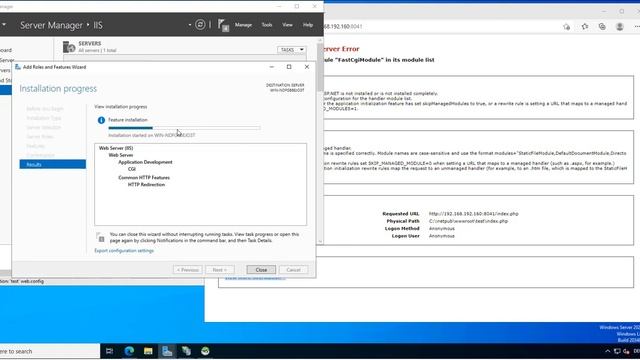Click the Previous button in the wizard
The width and height of the screenshot is (640, 360).
pos(187,270)
